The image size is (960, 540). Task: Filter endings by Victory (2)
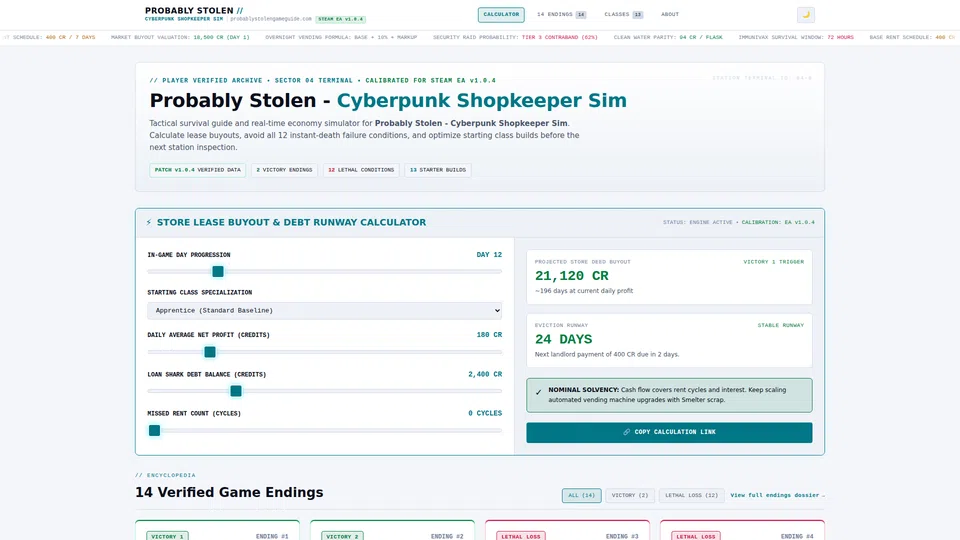tap(629, 495)
